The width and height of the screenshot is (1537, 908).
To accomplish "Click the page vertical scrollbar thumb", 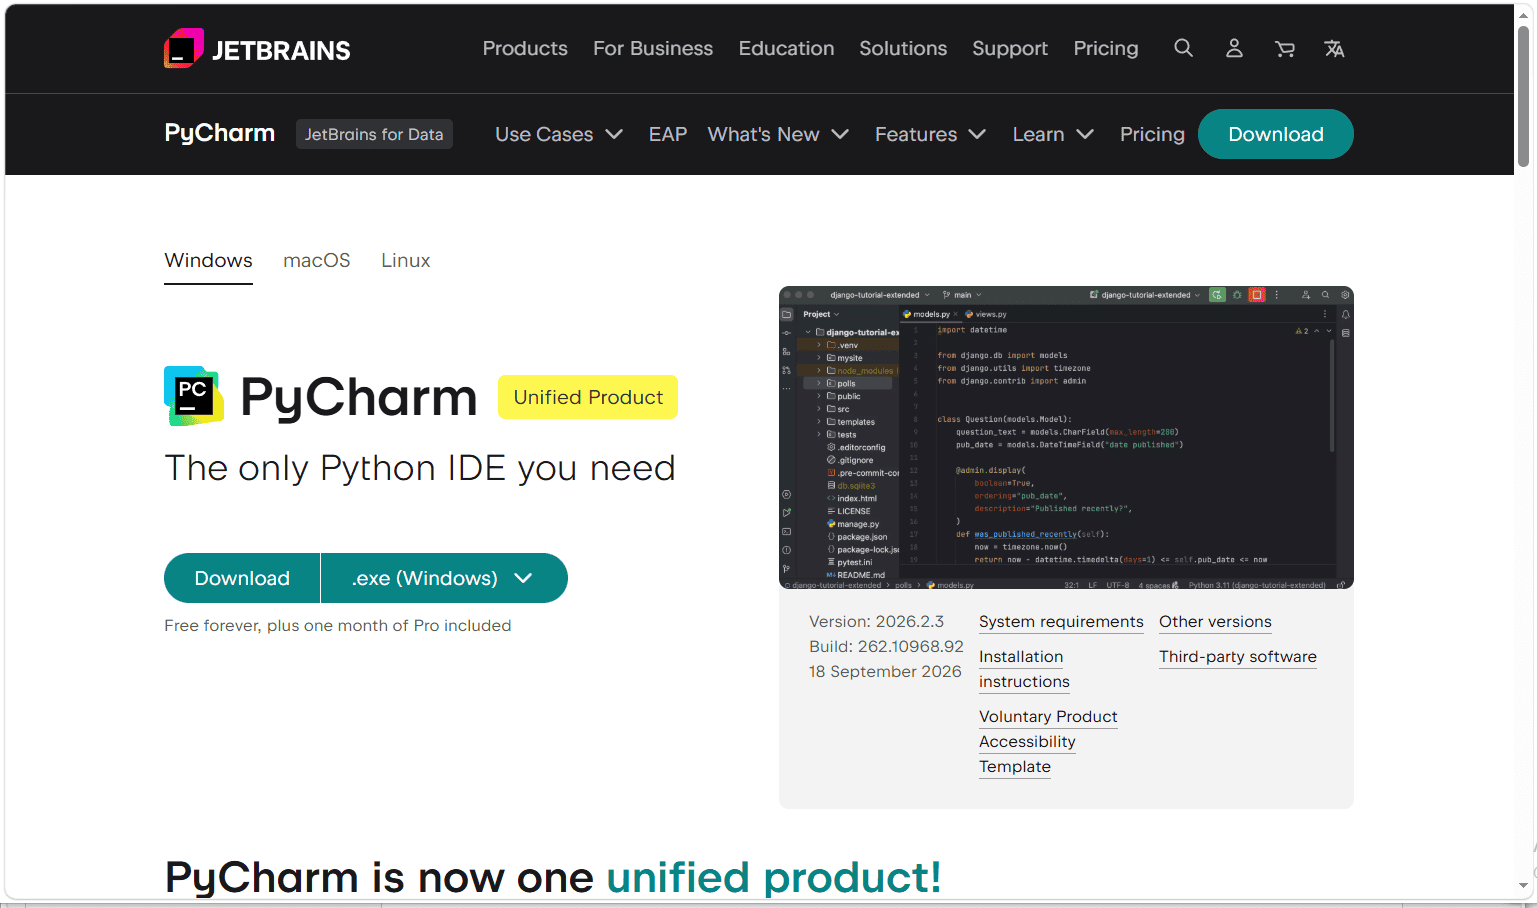I will coord(1524,96).
